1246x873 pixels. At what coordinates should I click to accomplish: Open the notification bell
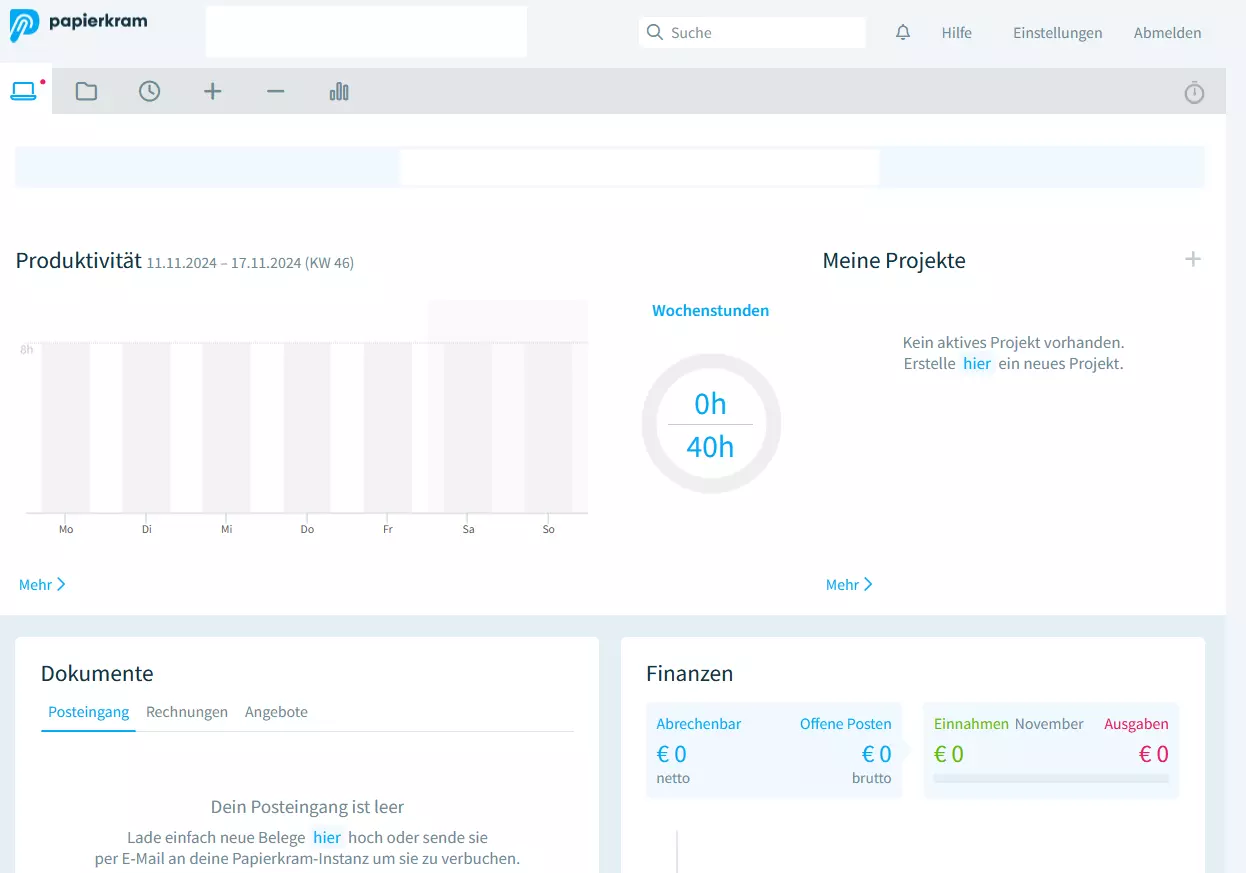coord(903,33)
